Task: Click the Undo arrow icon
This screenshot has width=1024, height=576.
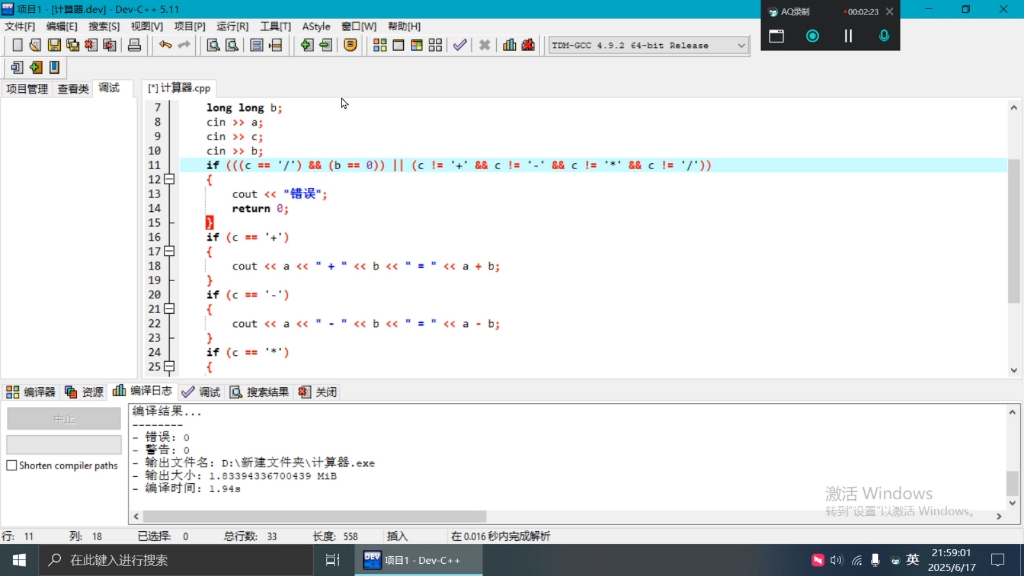Action: [x=165, y=45]
